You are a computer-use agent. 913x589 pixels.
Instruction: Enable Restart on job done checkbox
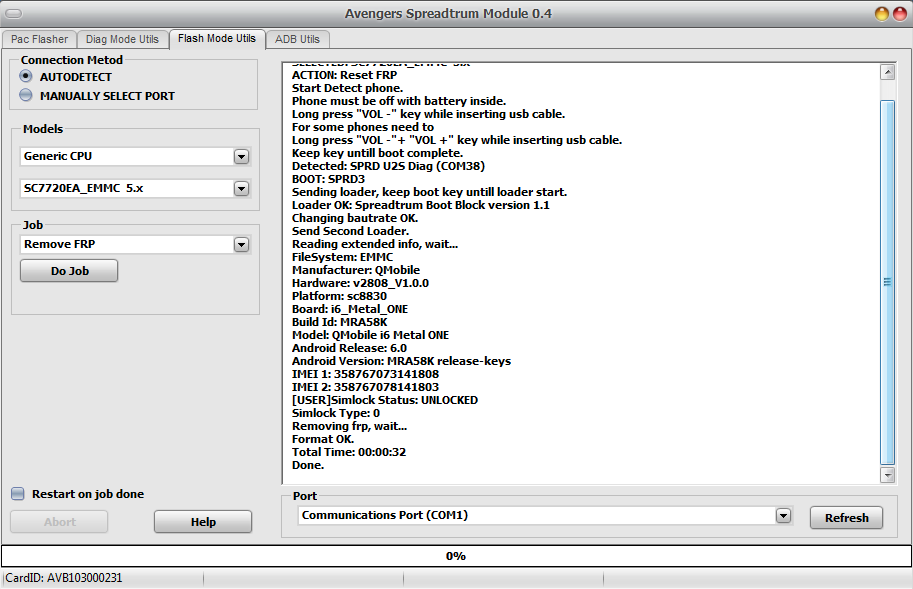[18, 494]
